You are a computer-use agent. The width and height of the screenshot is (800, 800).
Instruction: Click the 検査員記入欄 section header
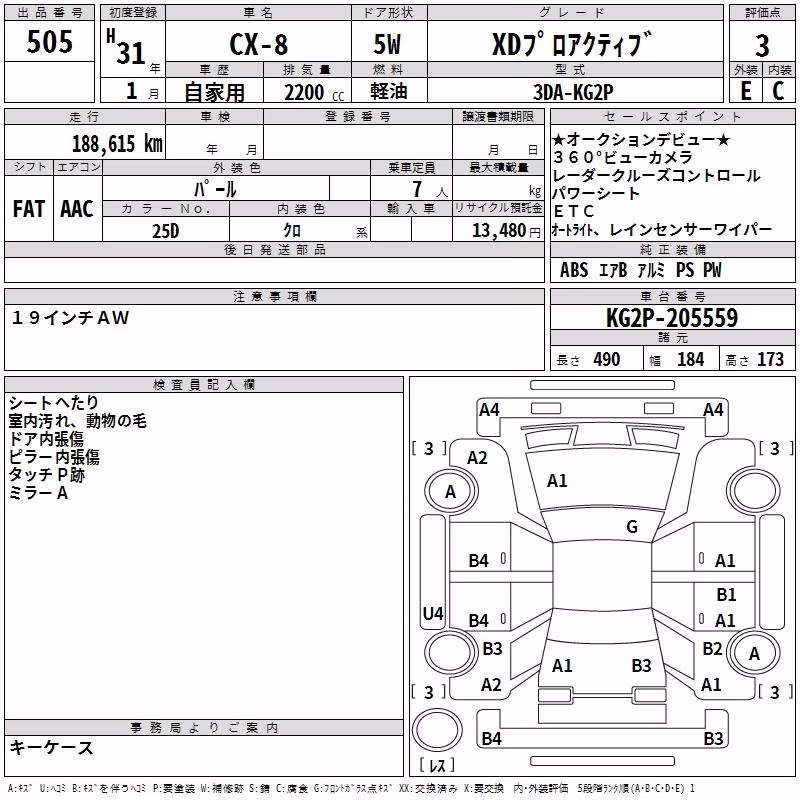click(x=204, y=385)
